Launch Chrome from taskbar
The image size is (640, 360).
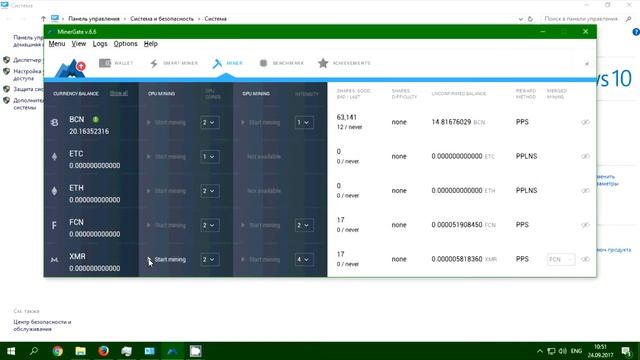58,351
